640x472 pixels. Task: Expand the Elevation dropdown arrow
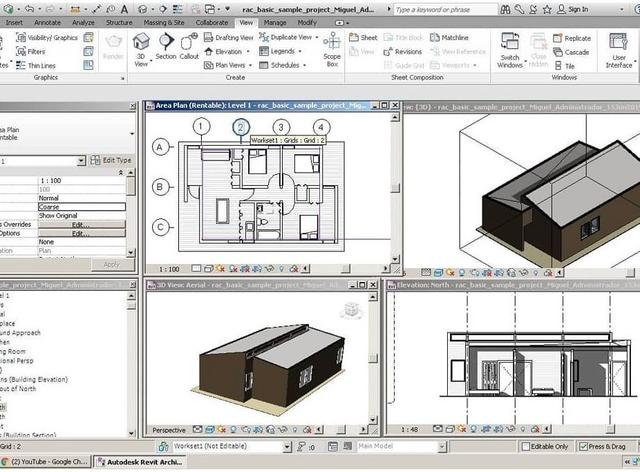point(248,51)
